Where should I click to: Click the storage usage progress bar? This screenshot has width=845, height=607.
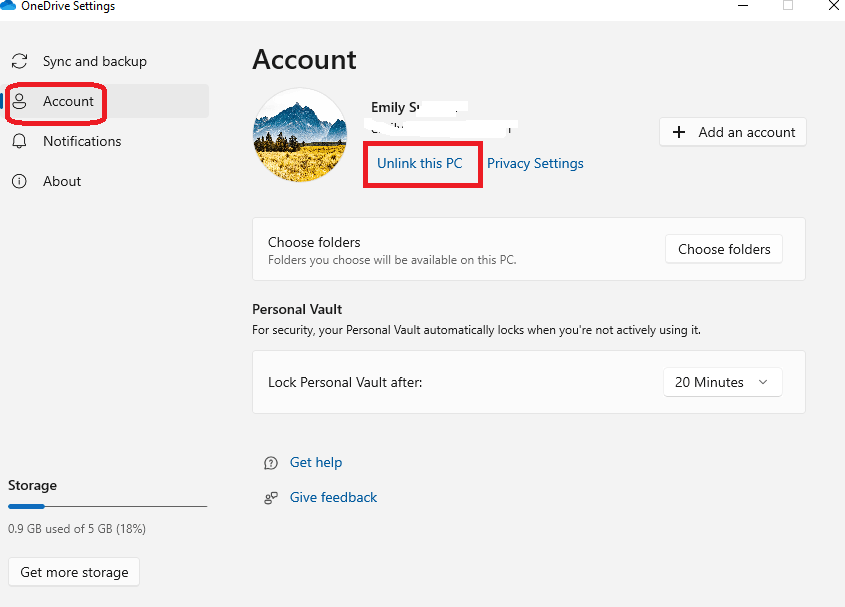[107, 506]
